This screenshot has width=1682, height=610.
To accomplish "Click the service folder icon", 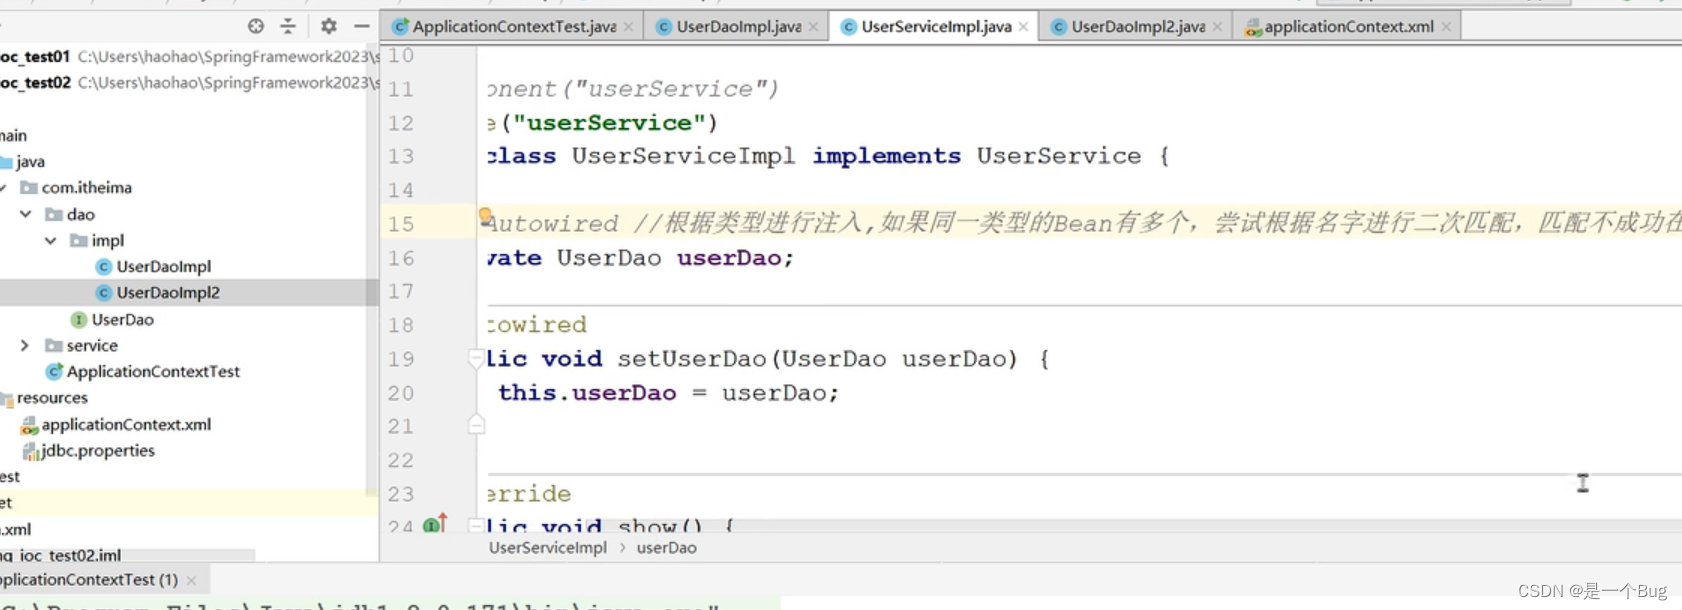I will (54, 345).
